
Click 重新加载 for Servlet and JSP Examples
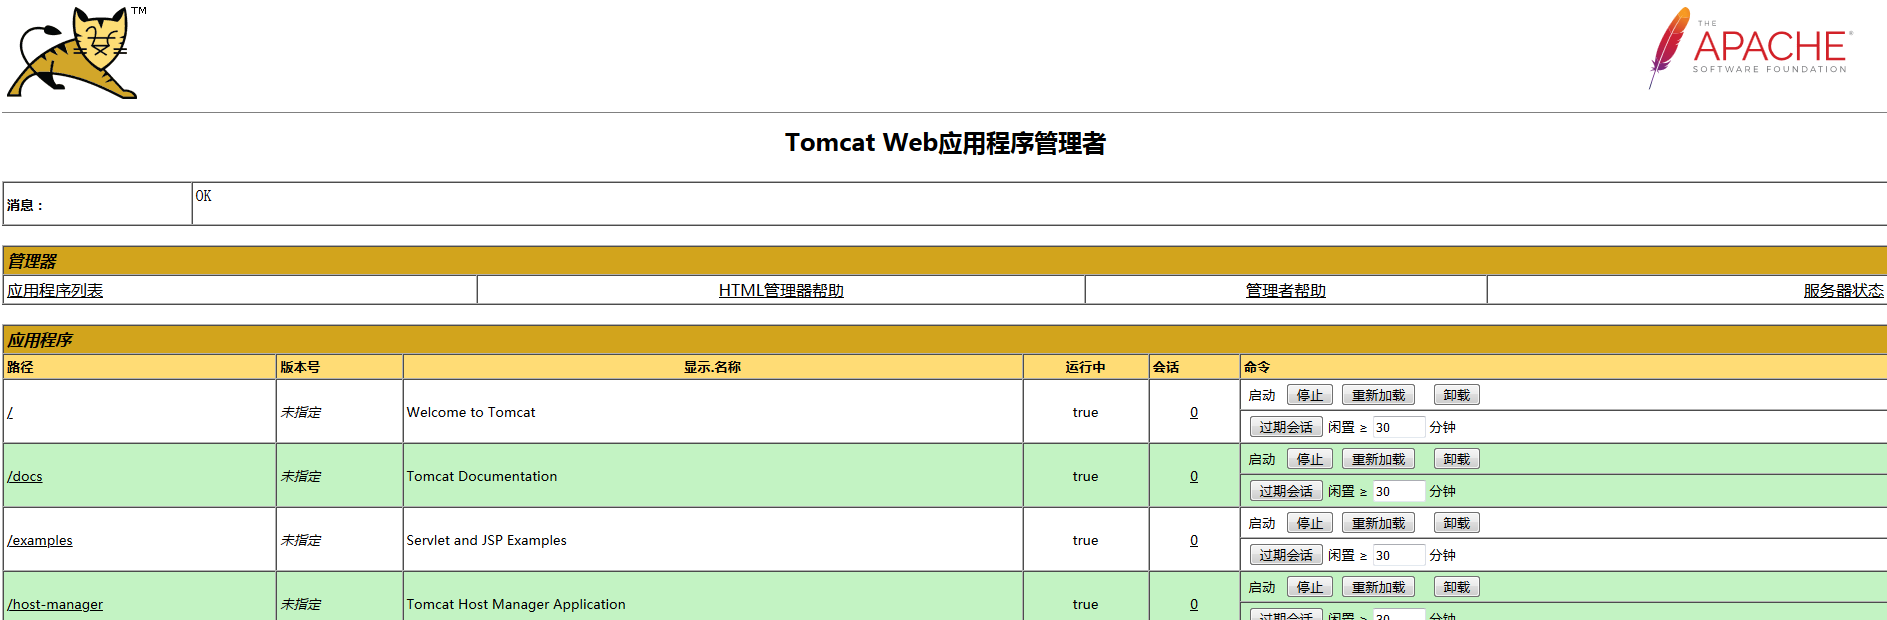click(x=1378, y=523)
